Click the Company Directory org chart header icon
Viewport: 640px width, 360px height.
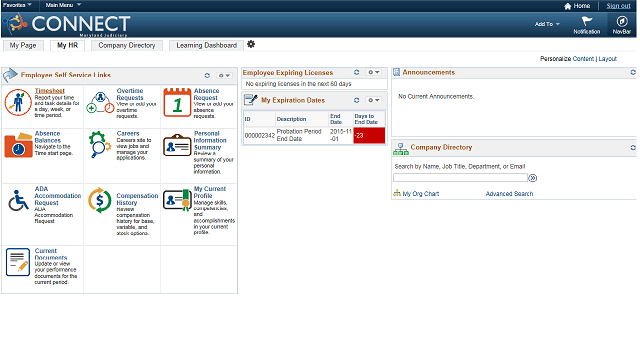(x=400, y=149)
